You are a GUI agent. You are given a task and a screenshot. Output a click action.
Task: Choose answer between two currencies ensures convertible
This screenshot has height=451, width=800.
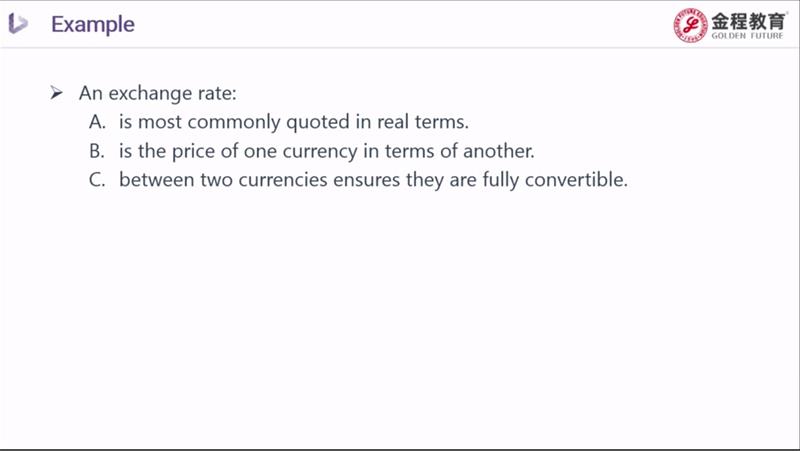click(372, 181)
